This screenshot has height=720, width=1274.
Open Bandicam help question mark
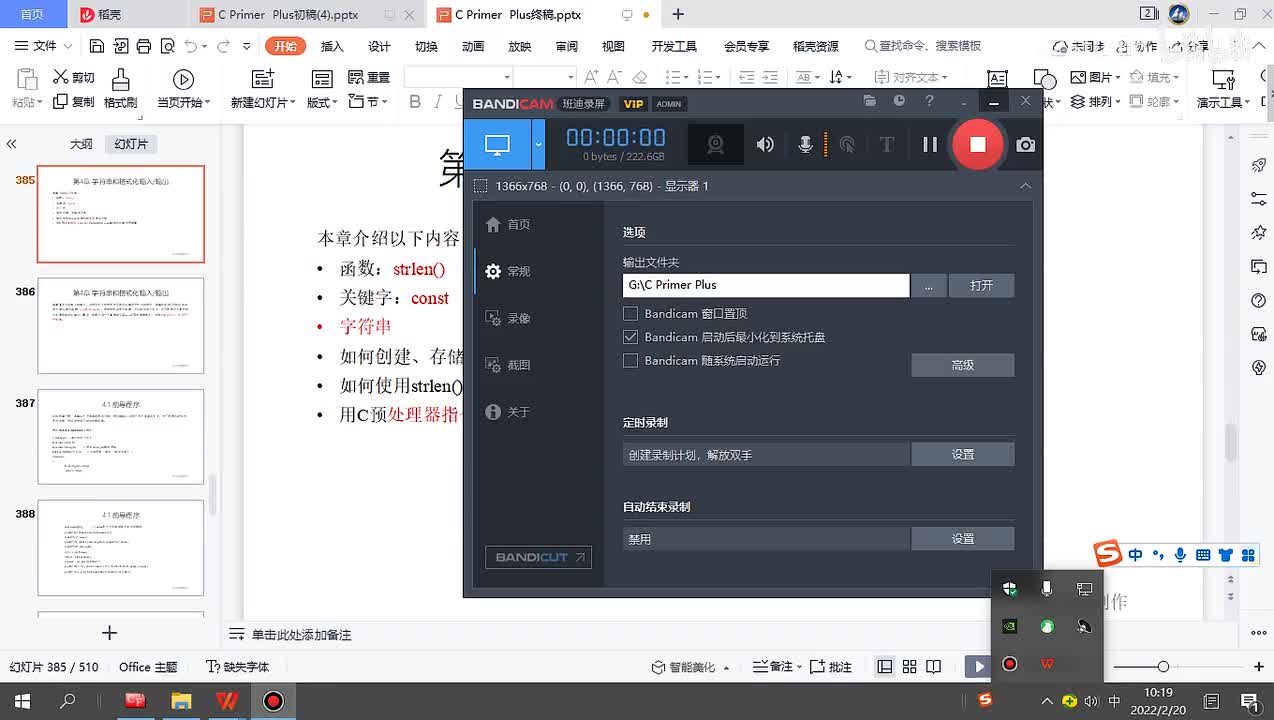point(929,101)
